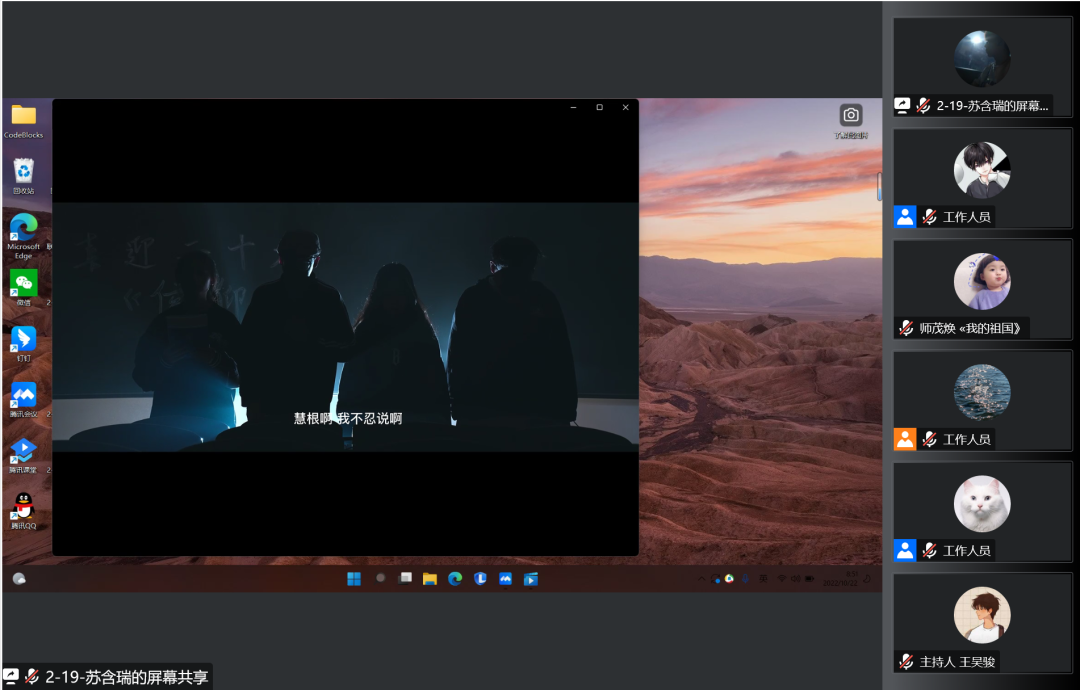Open the WeChat (微信) desktop shortcut
The width and height of the screenshot is (1080, 690).
click(23, 283)
